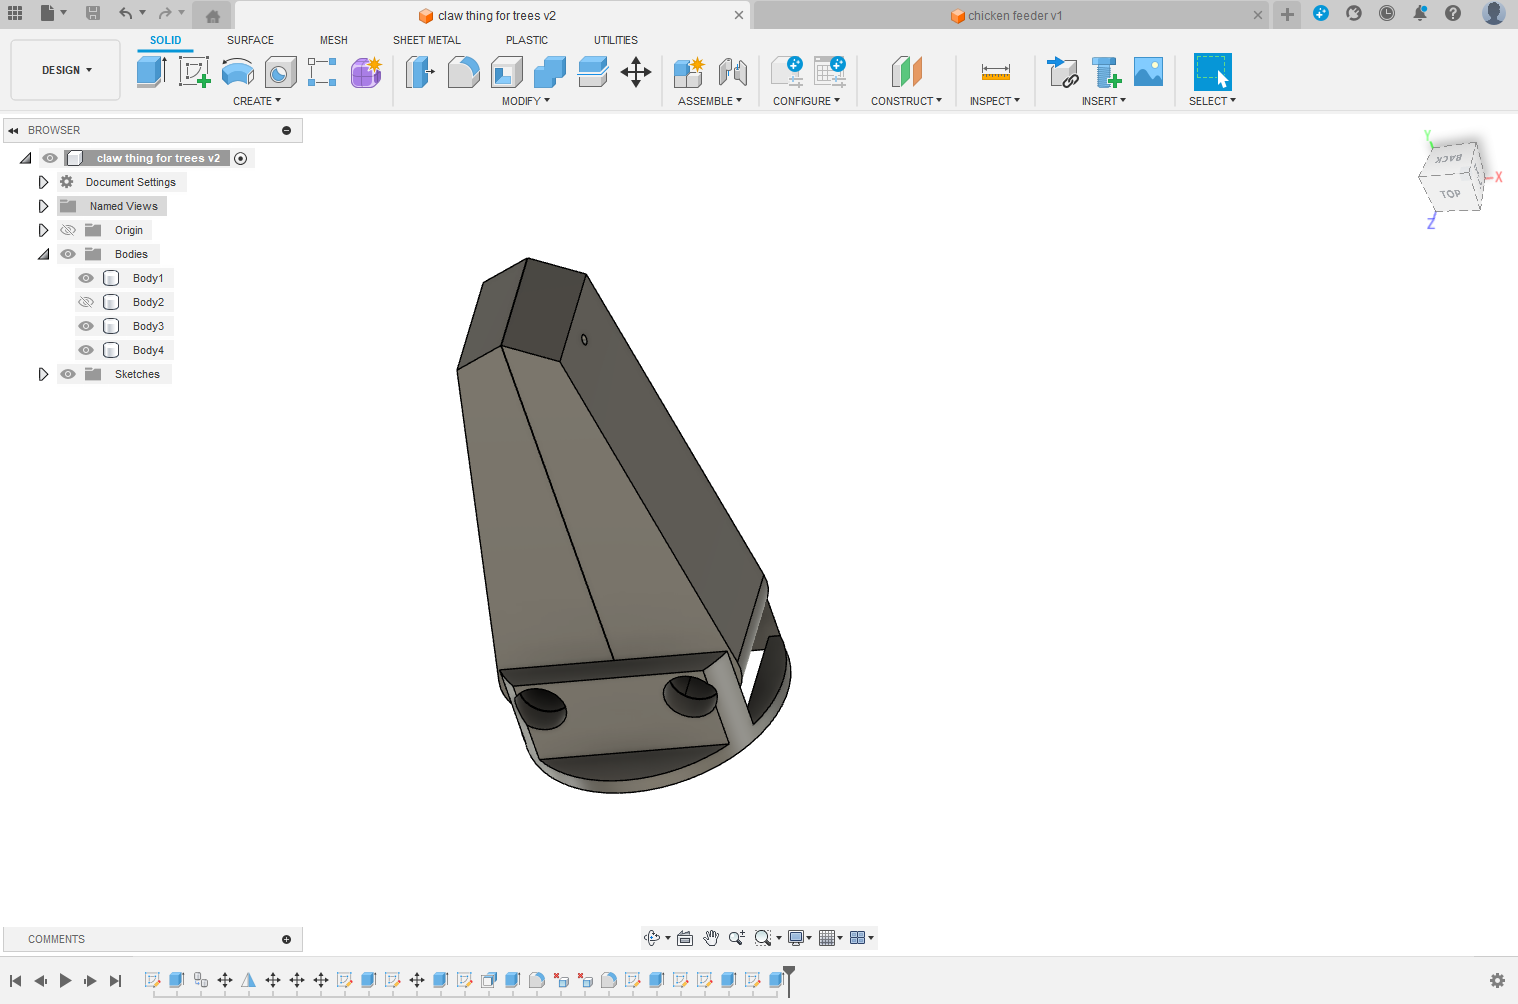Toggle Sketches folder visibility eye
1518x1004 pixels.
pos(68,374)
